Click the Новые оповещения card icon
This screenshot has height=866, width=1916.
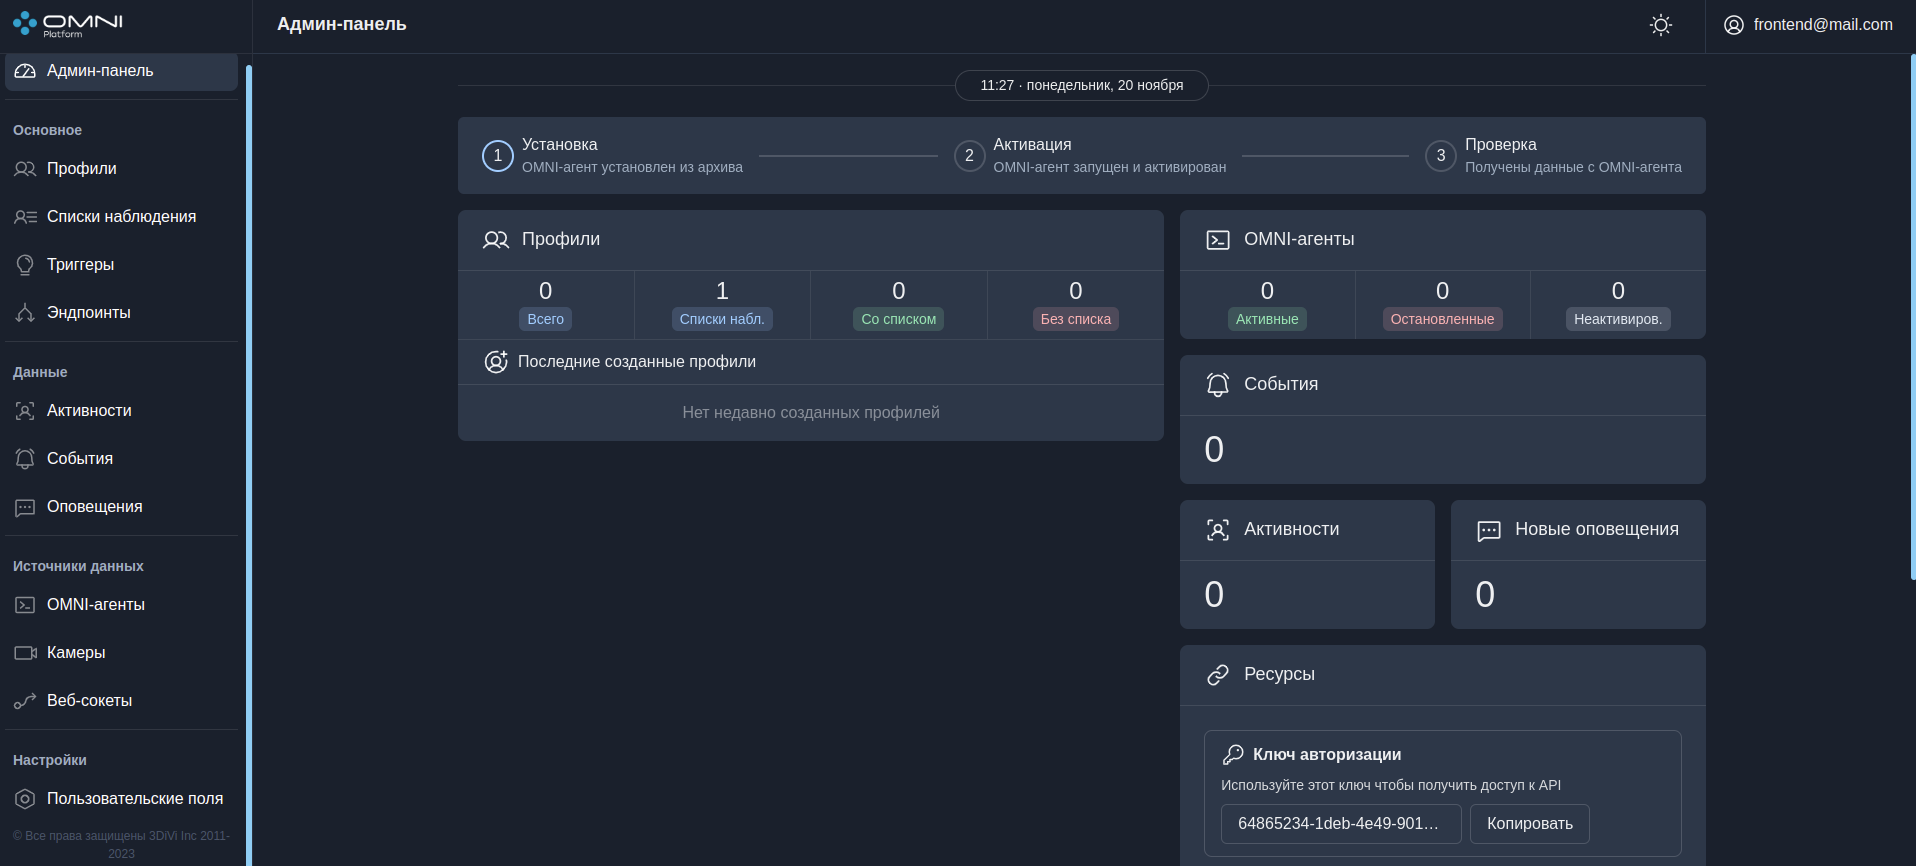pyautogui.click(x=1489, y=531)
